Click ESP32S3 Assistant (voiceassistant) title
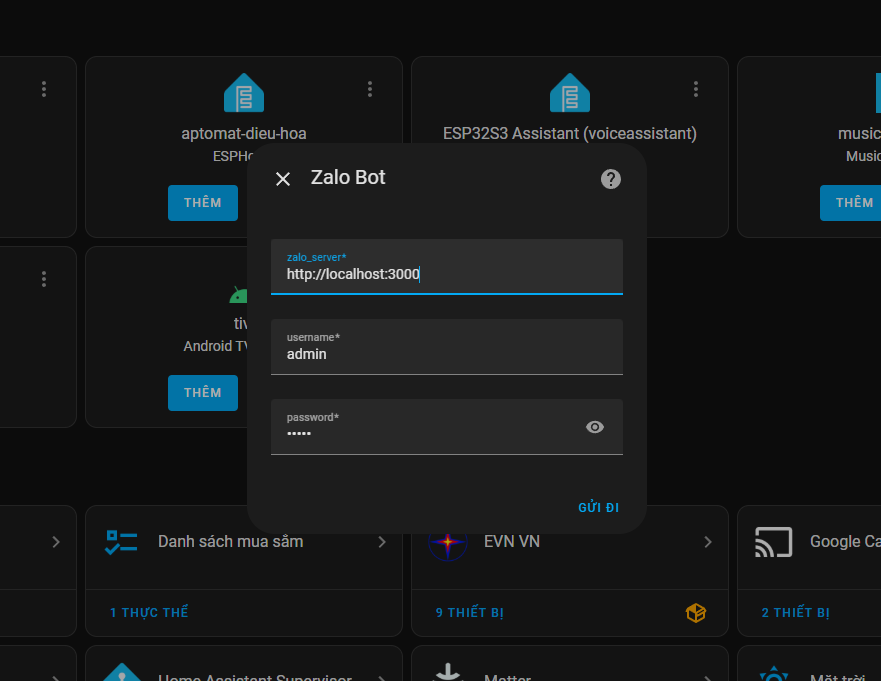This screenshot has width=881, height=681. click(x=570, y=134)
